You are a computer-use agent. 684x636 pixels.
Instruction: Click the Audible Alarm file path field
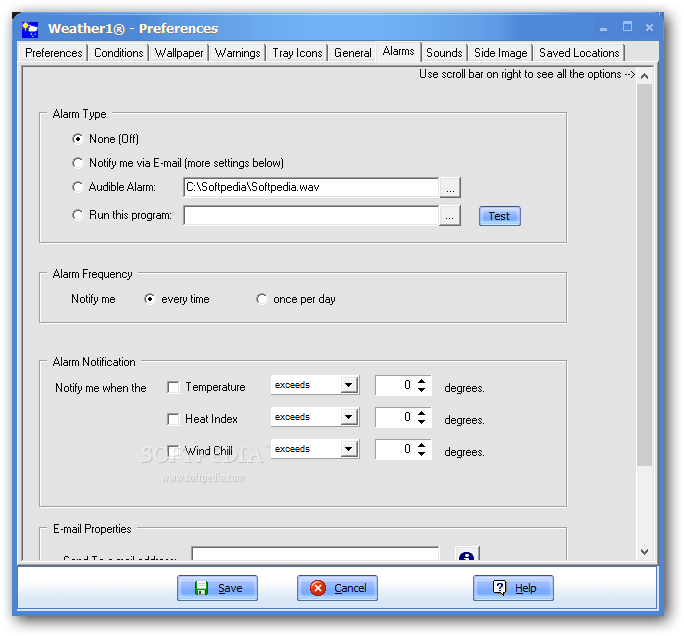click(x=311, y=188)
